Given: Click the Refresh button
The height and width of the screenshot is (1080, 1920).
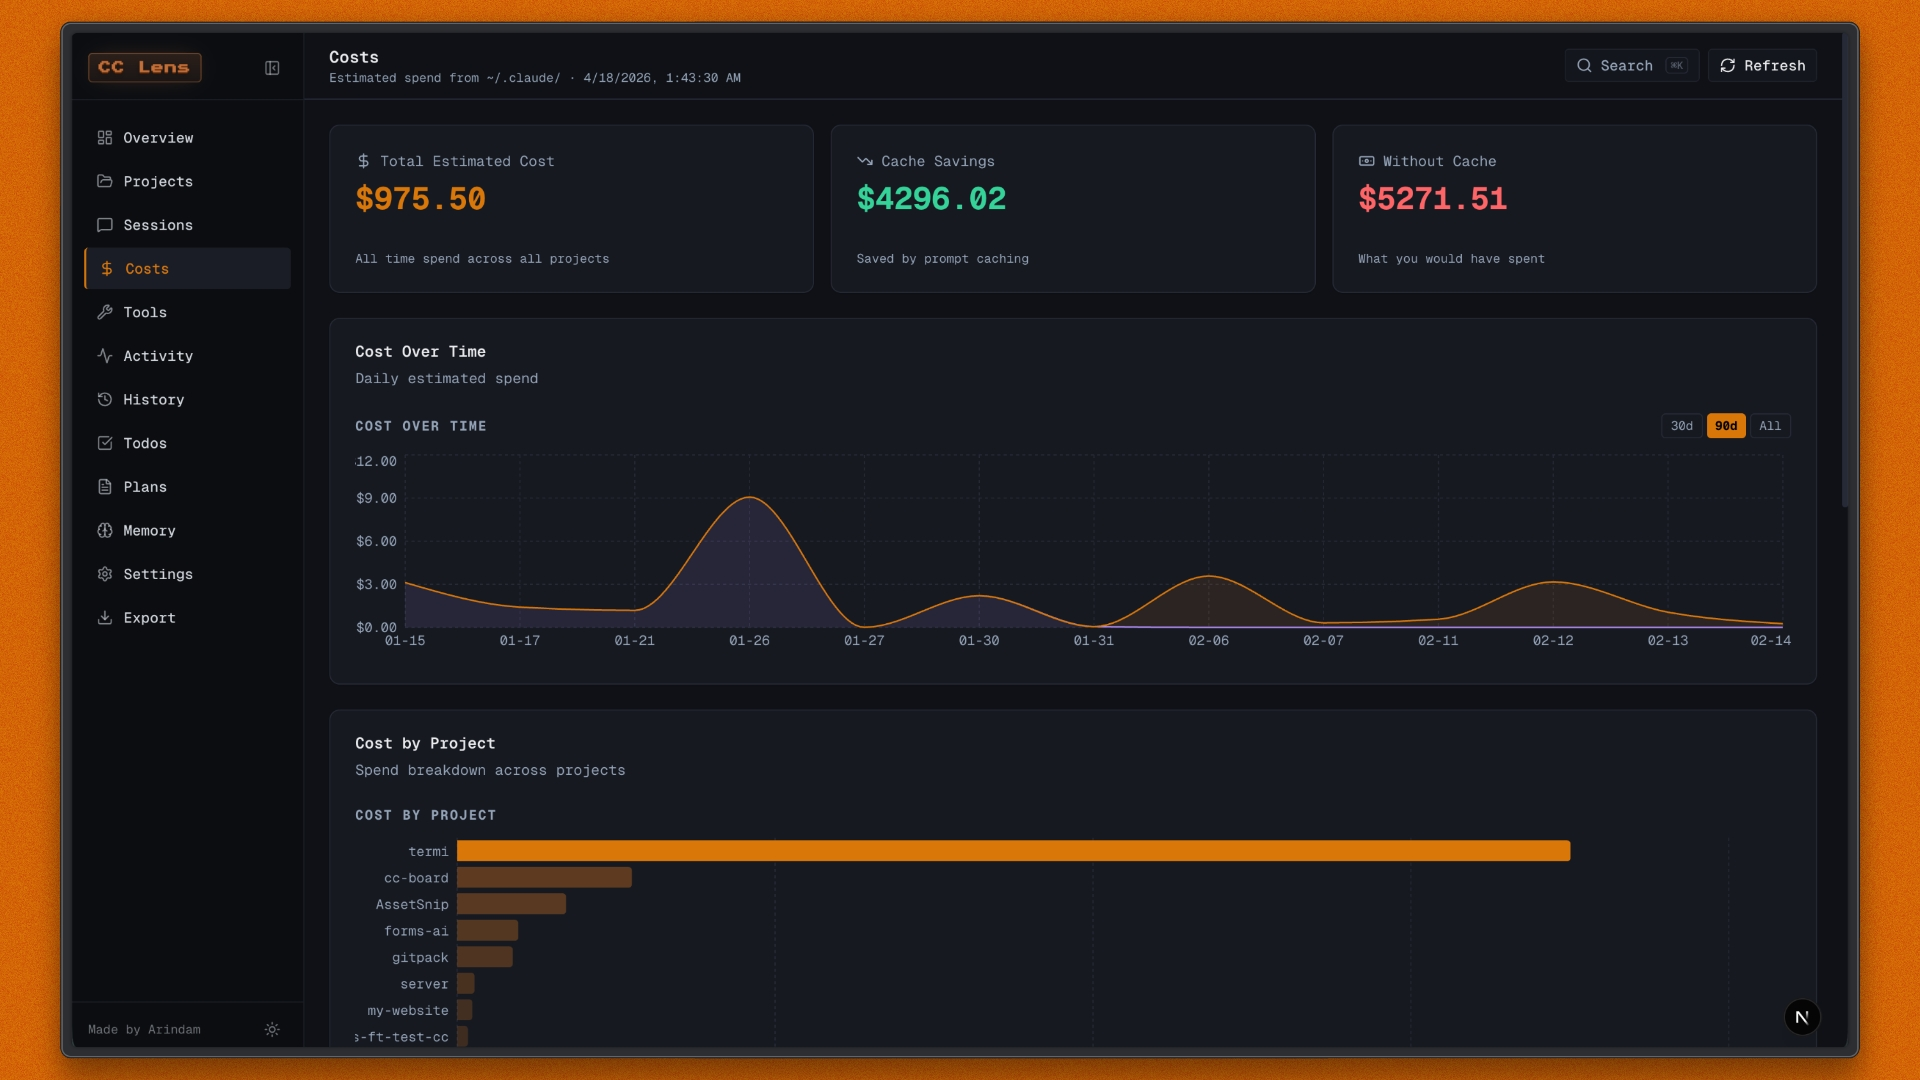Looking at the screenshot, I should tap(1762, 66).
